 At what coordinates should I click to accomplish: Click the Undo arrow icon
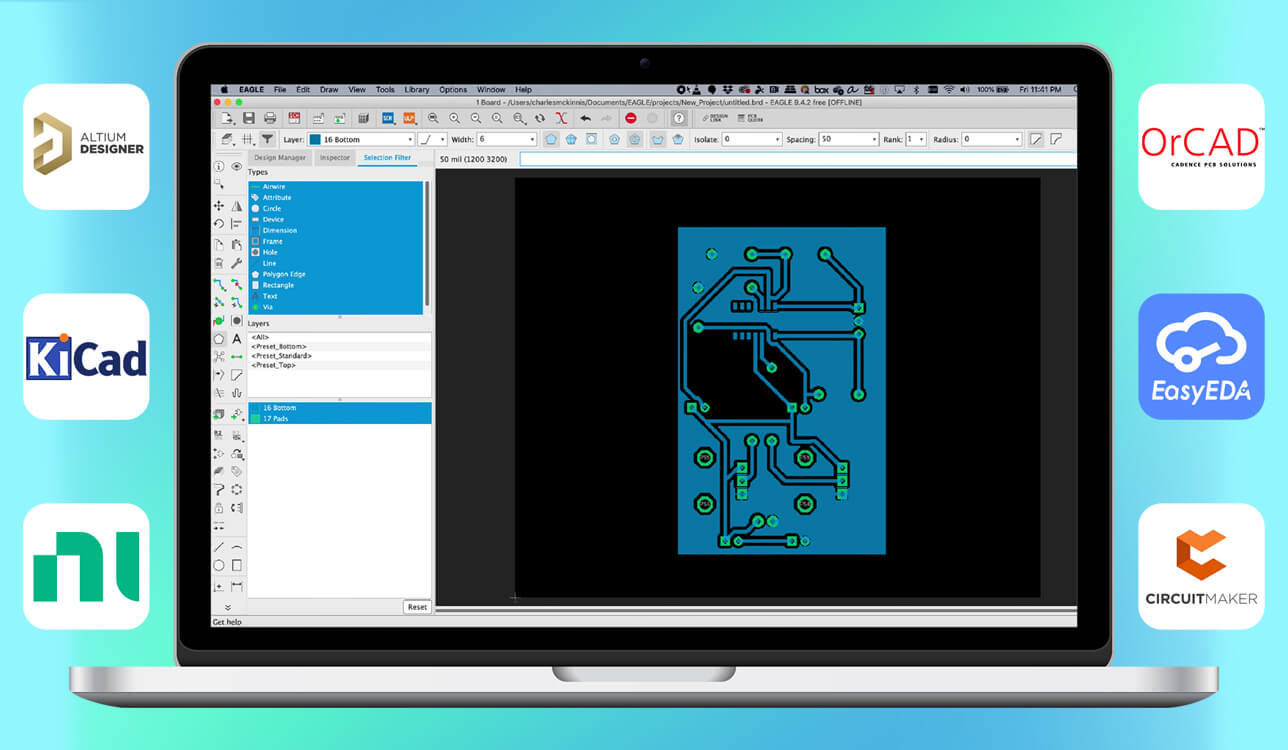[586, 118]
